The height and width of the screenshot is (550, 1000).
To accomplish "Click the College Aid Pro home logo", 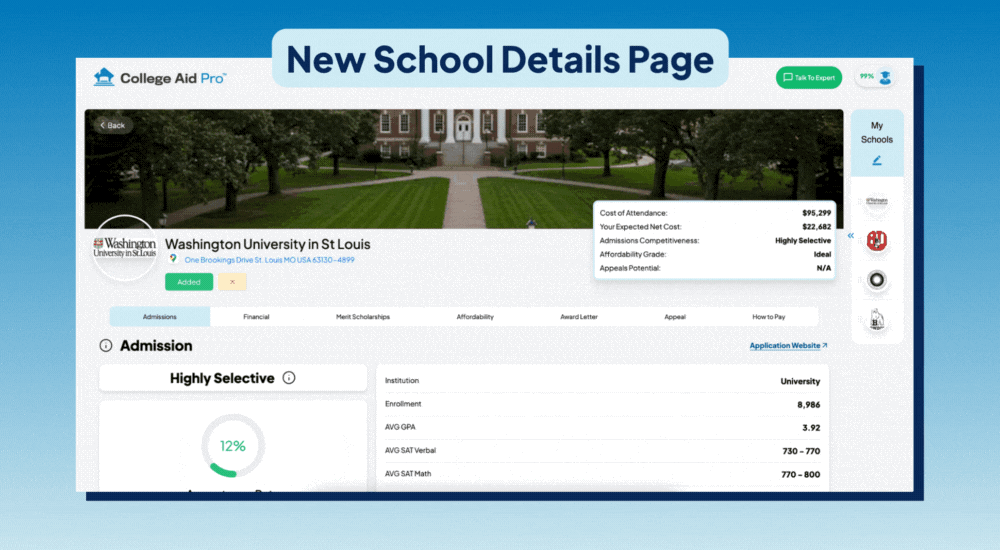I will (159, 78).
